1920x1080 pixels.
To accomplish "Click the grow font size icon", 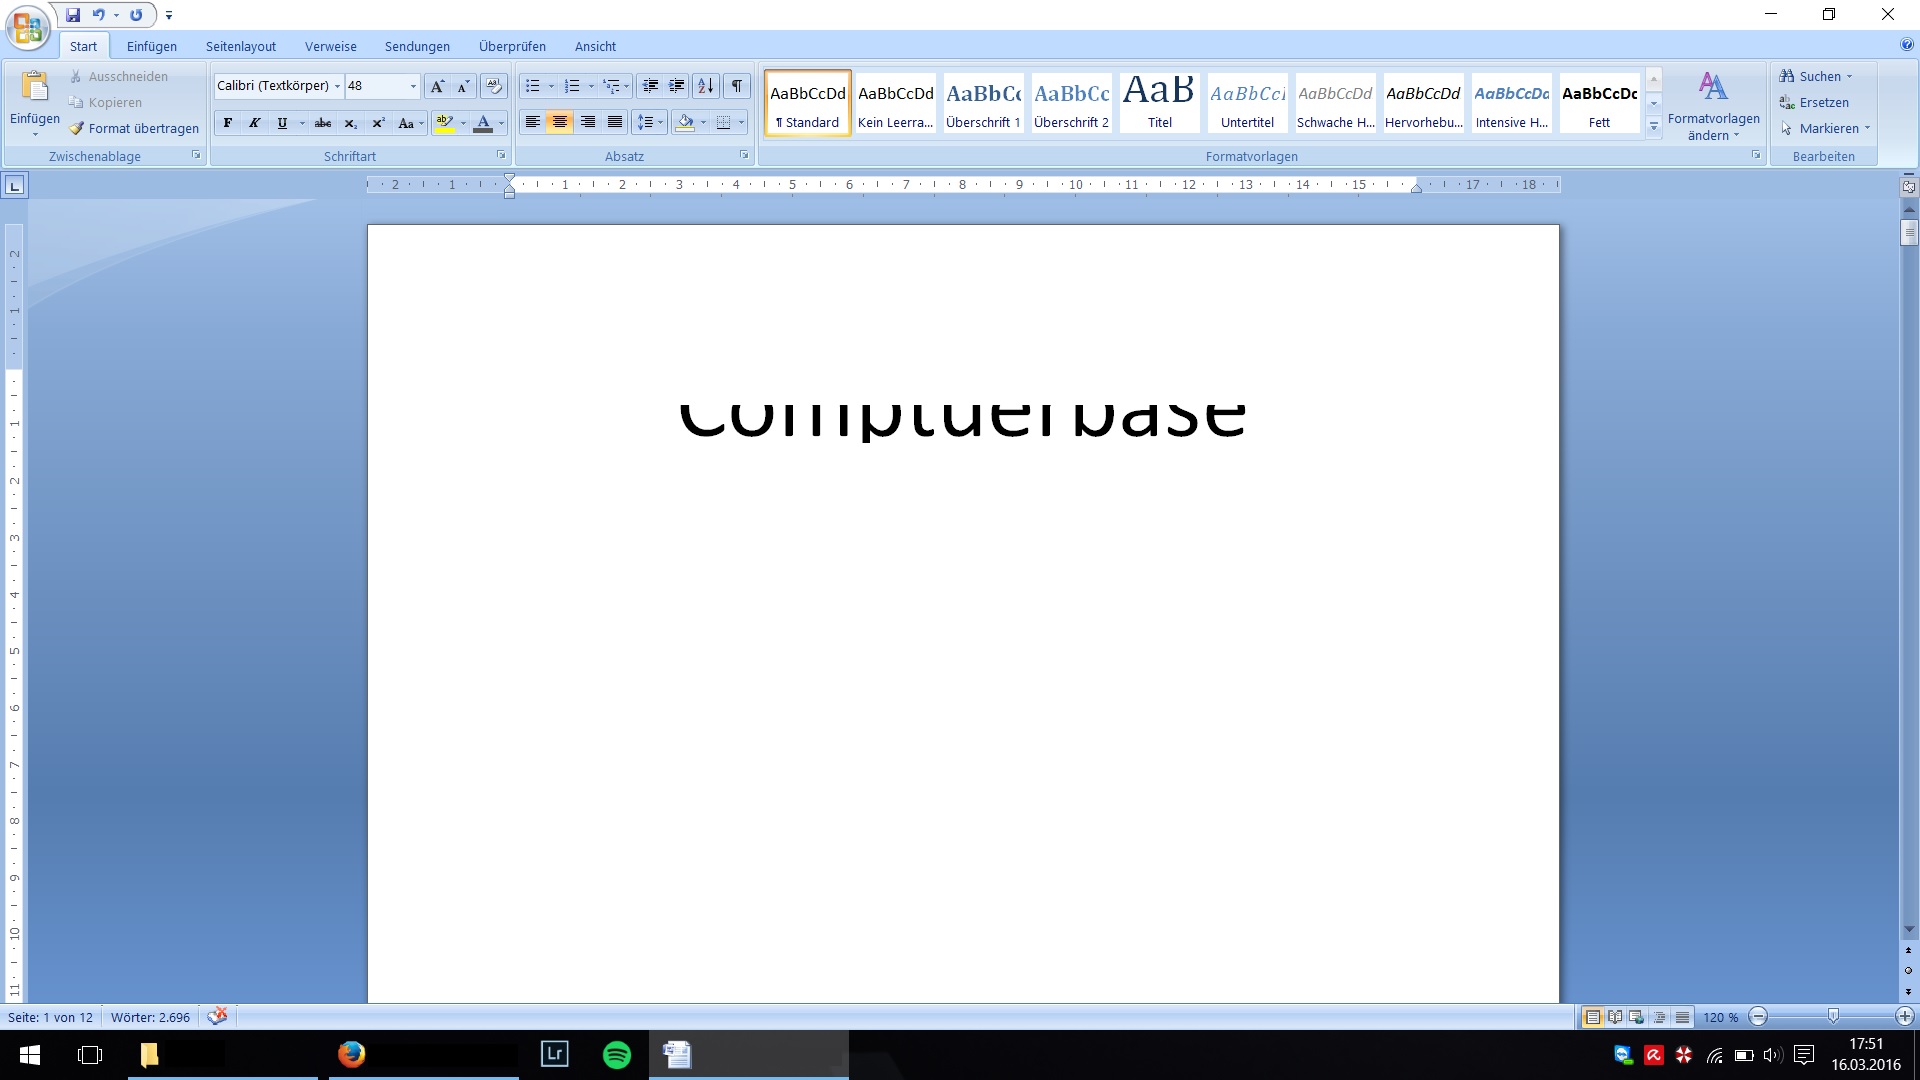I will [437, 86].
